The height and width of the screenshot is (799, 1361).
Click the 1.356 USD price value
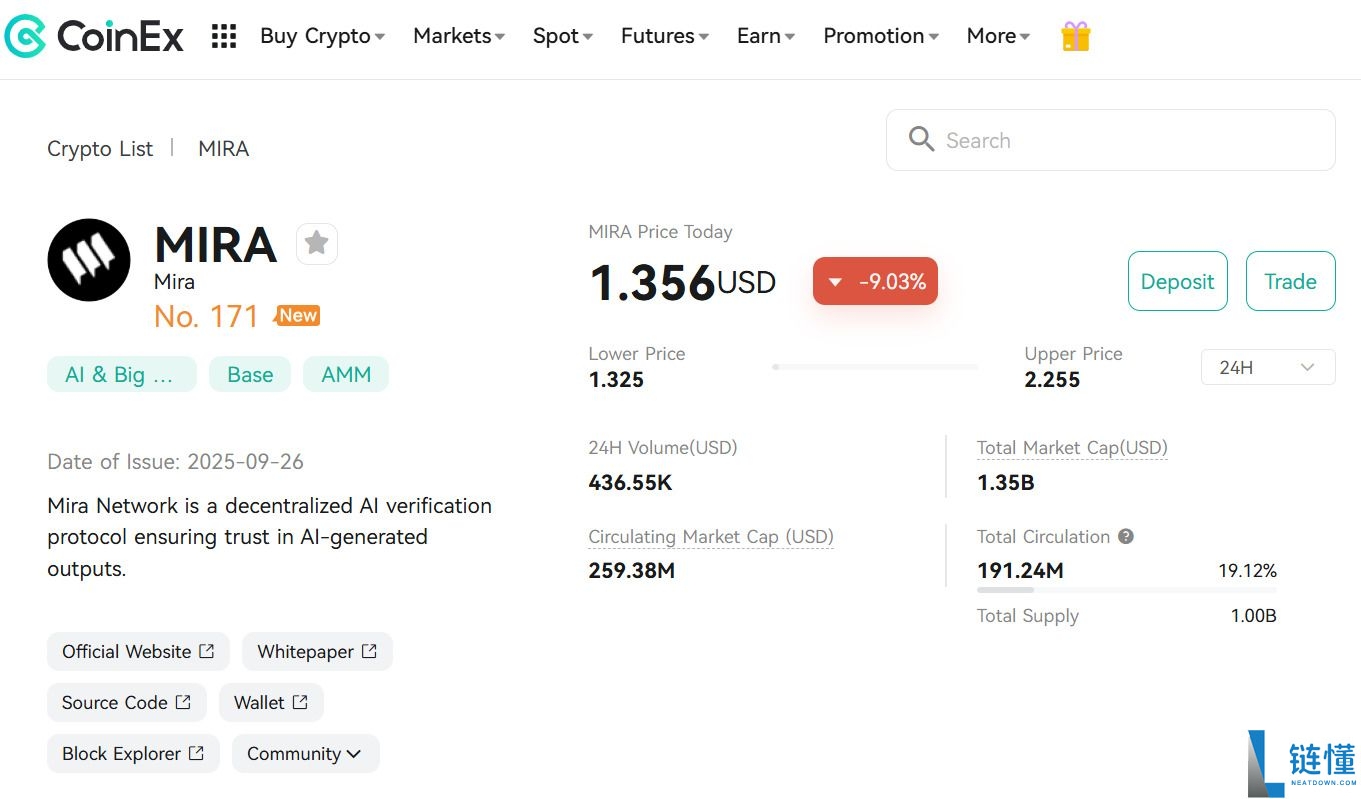(682, 282)
